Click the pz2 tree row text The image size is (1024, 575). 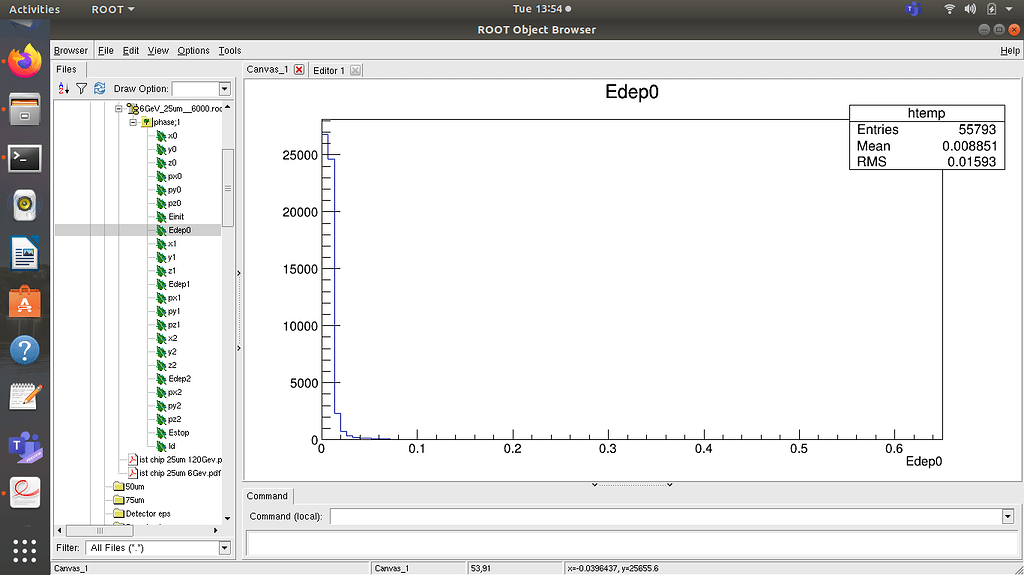click(174, 419)
